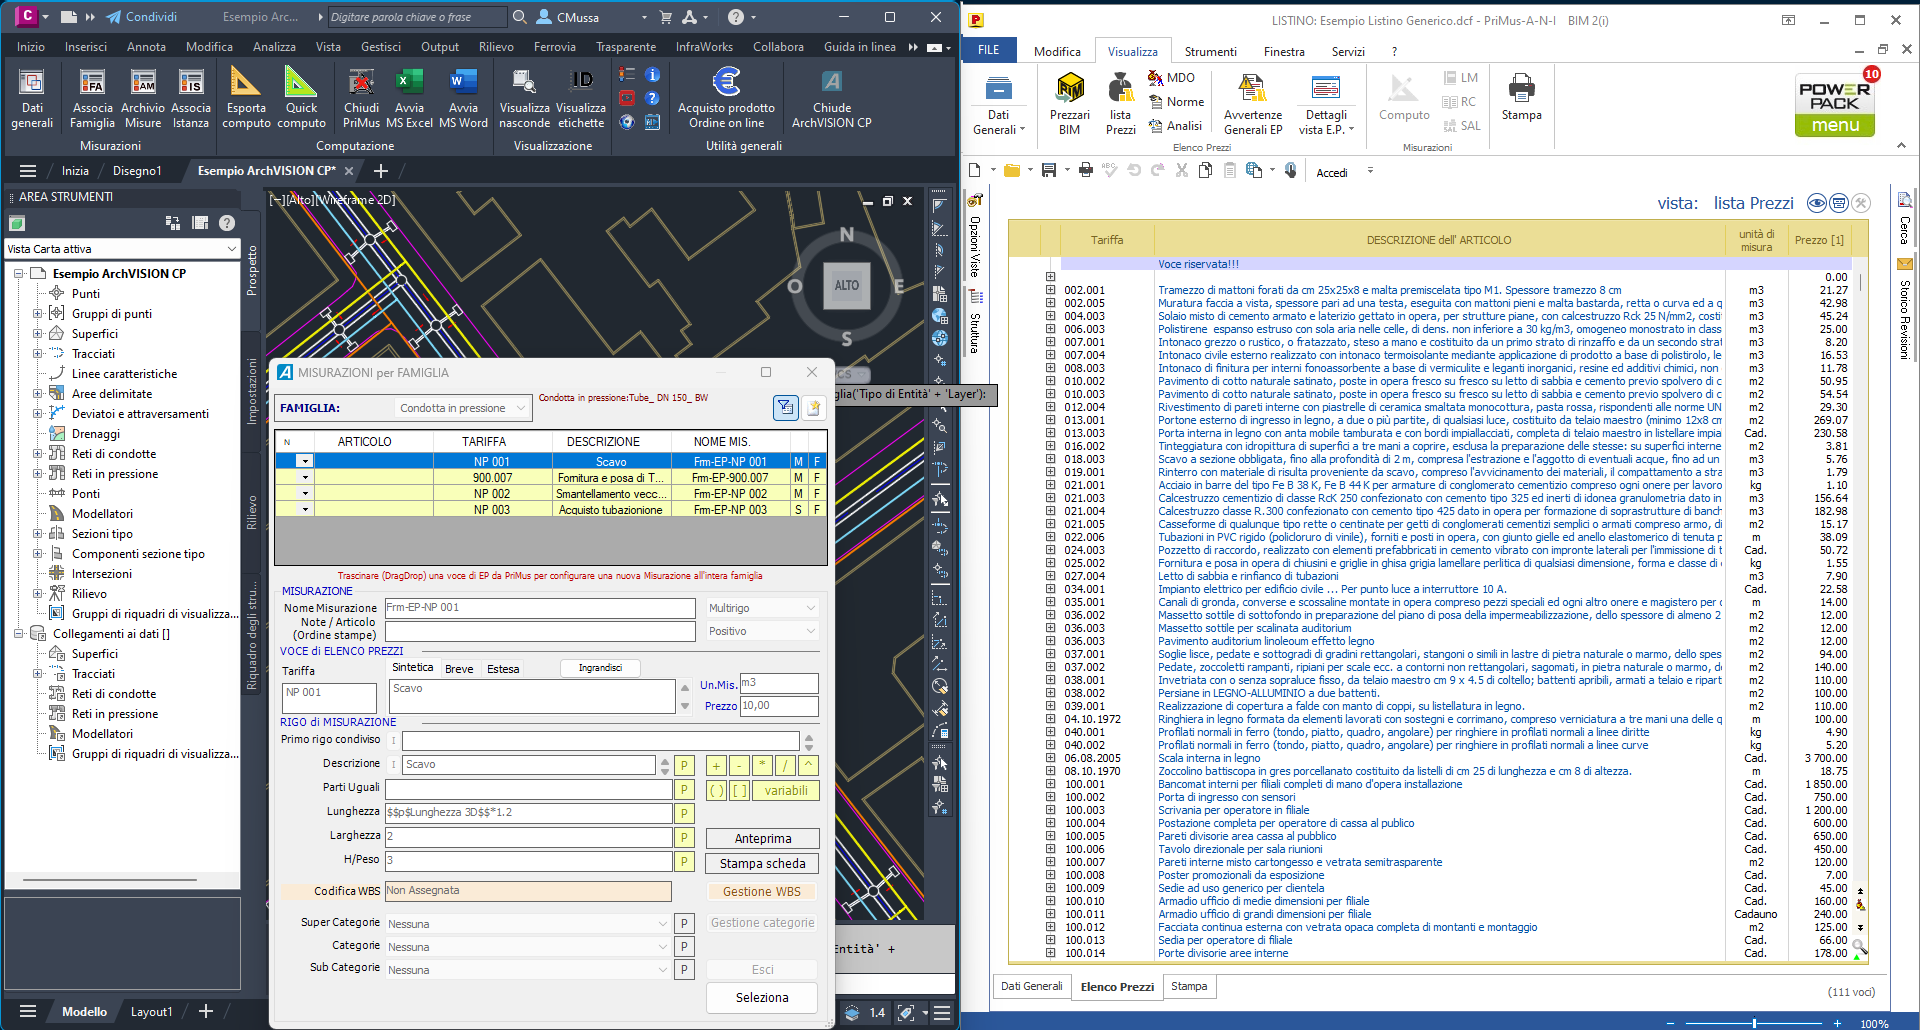
Task: Toggle P button next to Larghezza
Action: point(684,837)
